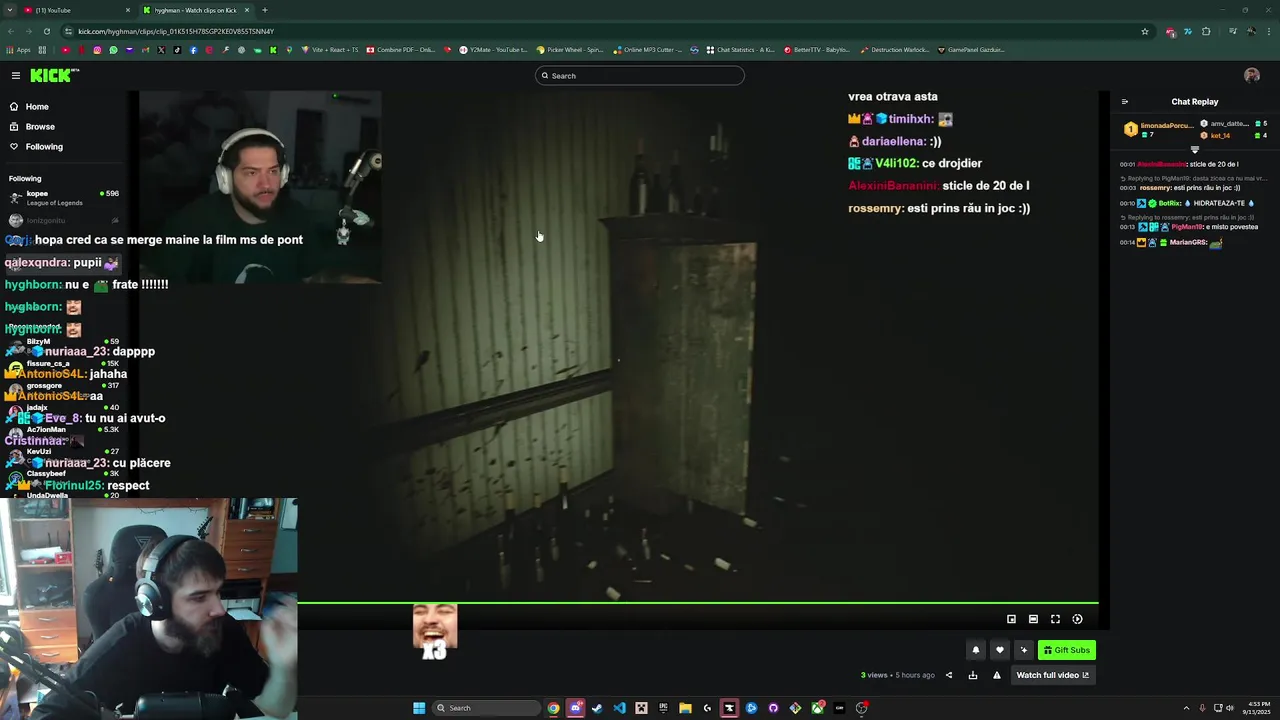Click the KICK logo
The width and height of the screenshot is (1280, 720).
coord(54,75)
